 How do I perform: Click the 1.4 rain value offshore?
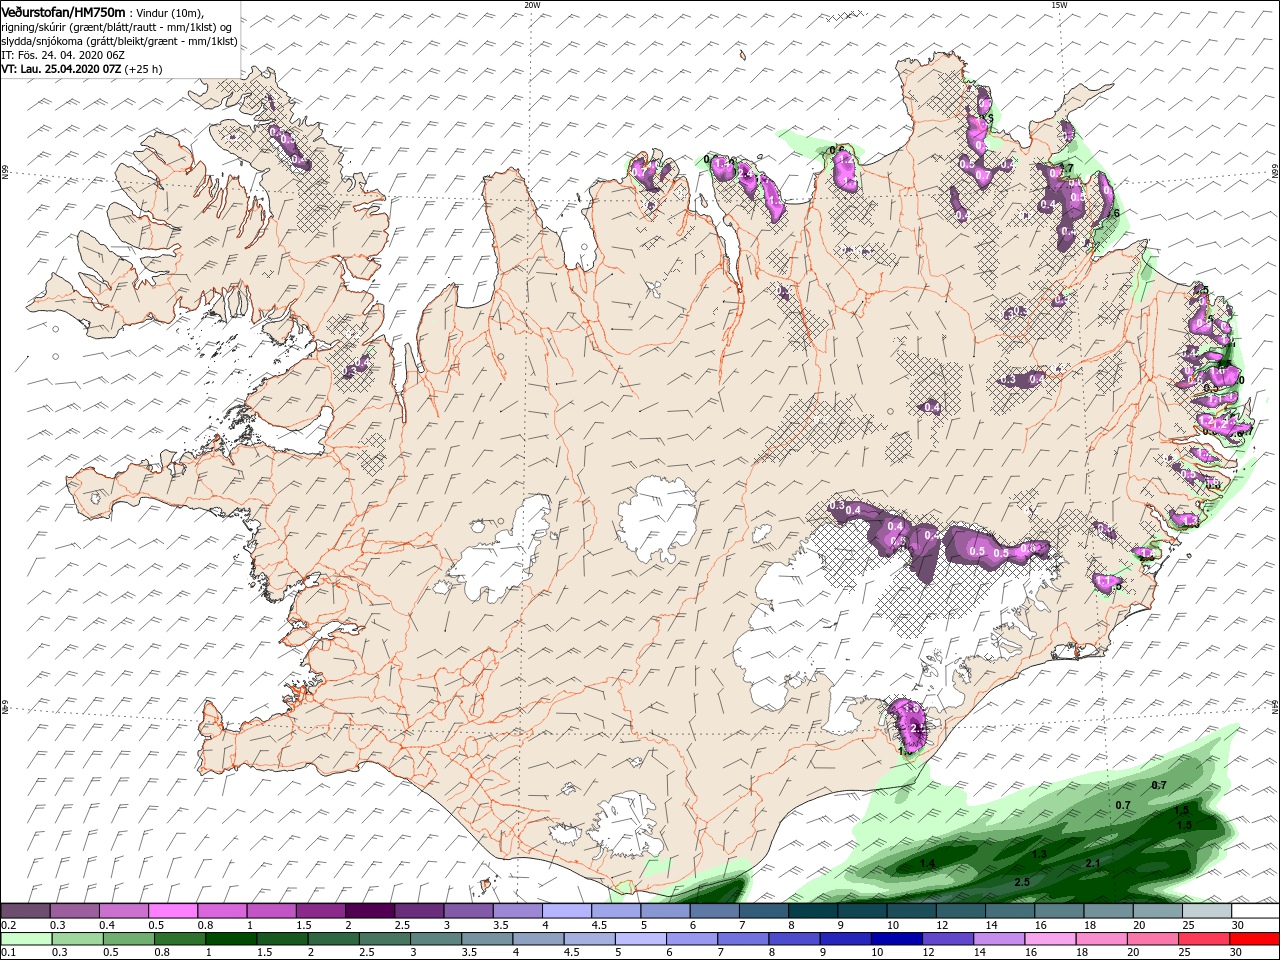(927, 863)
